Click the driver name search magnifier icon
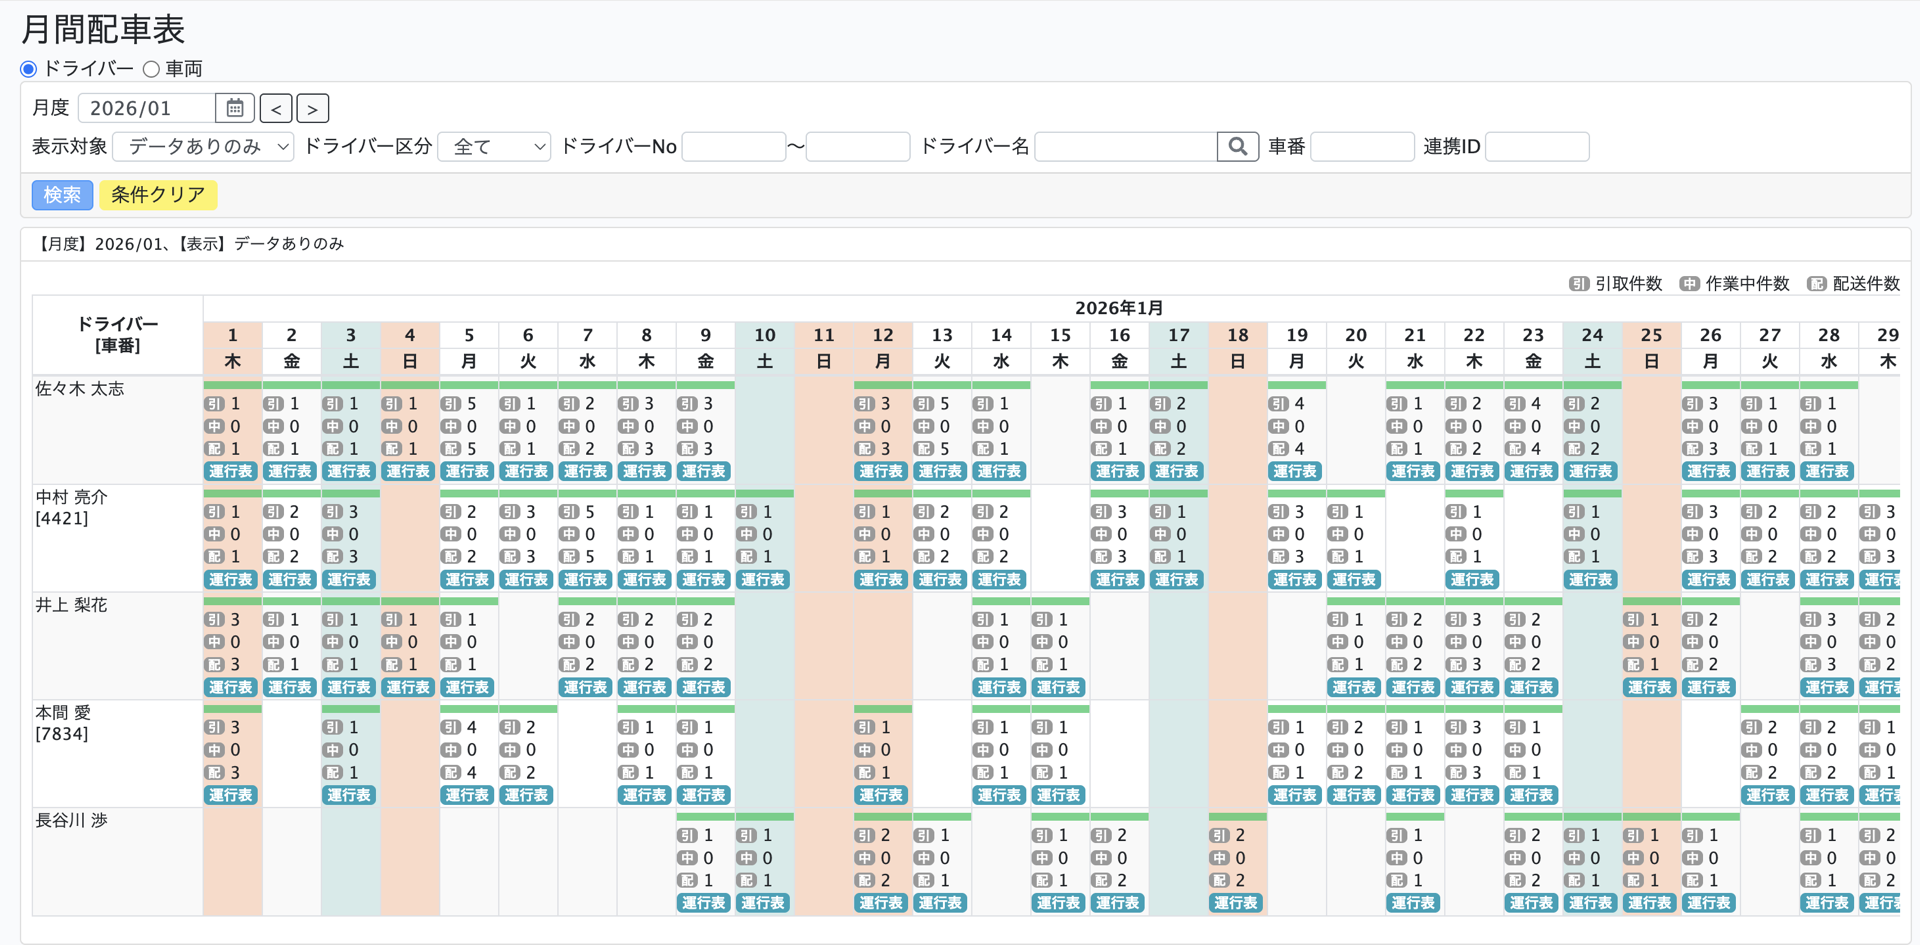Image resolution: width=1920 pixels, height=945 pixels. click(x=1237, y=147)
